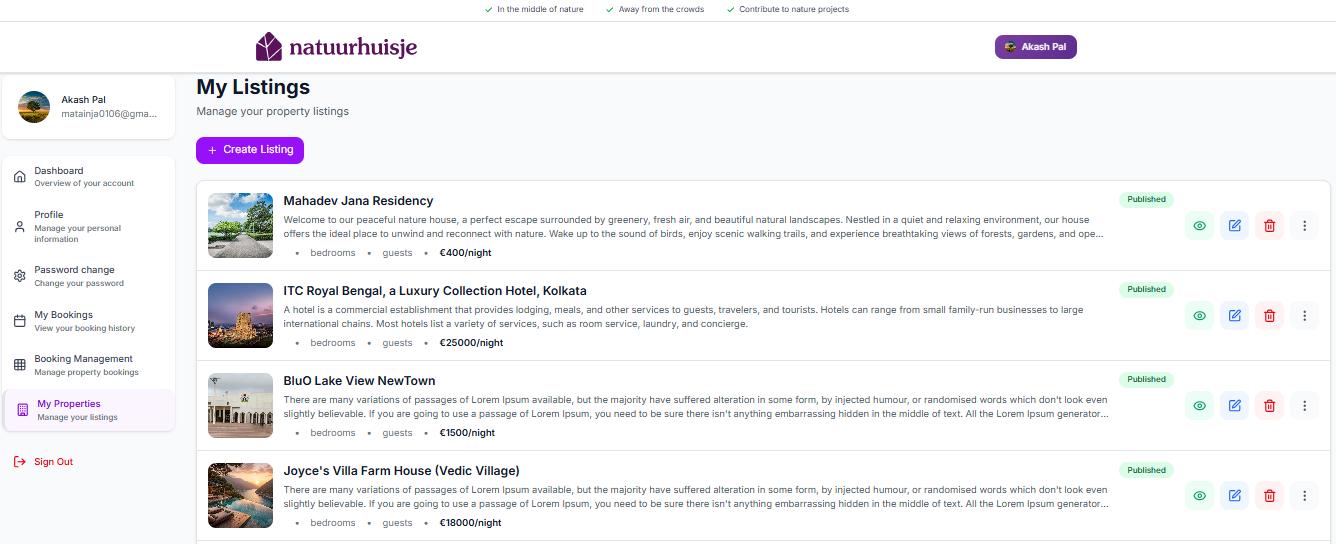The height and width of the screenshot is (544, 1336).
Task: Click Mahadev Jana Residency thumbnail image
Action: (240, 225)
